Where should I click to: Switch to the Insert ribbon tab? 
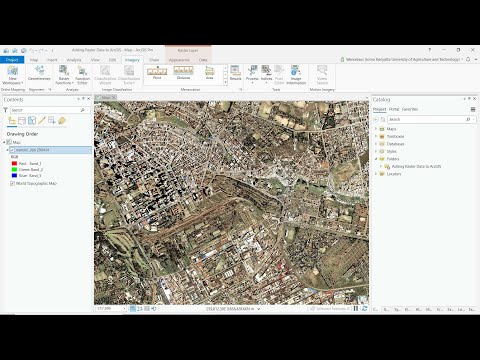52,60
